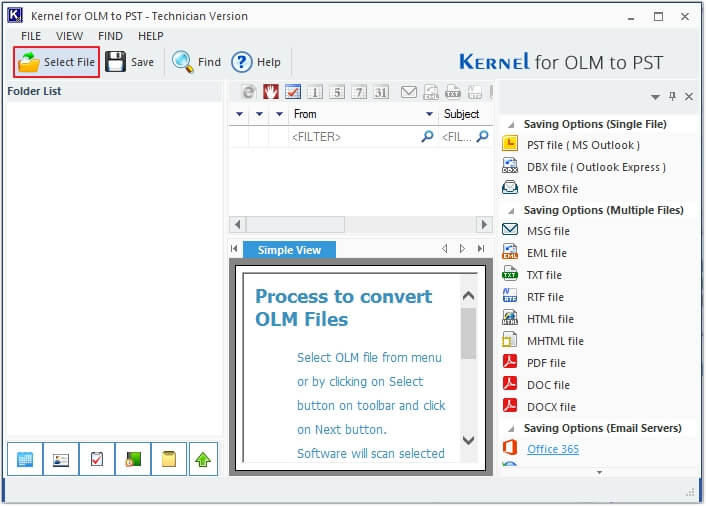Viewport: 706px width, 506px height.
Task: Click the 5-day calendar icon
Action: pyautogui.click(x=337, y=92)
